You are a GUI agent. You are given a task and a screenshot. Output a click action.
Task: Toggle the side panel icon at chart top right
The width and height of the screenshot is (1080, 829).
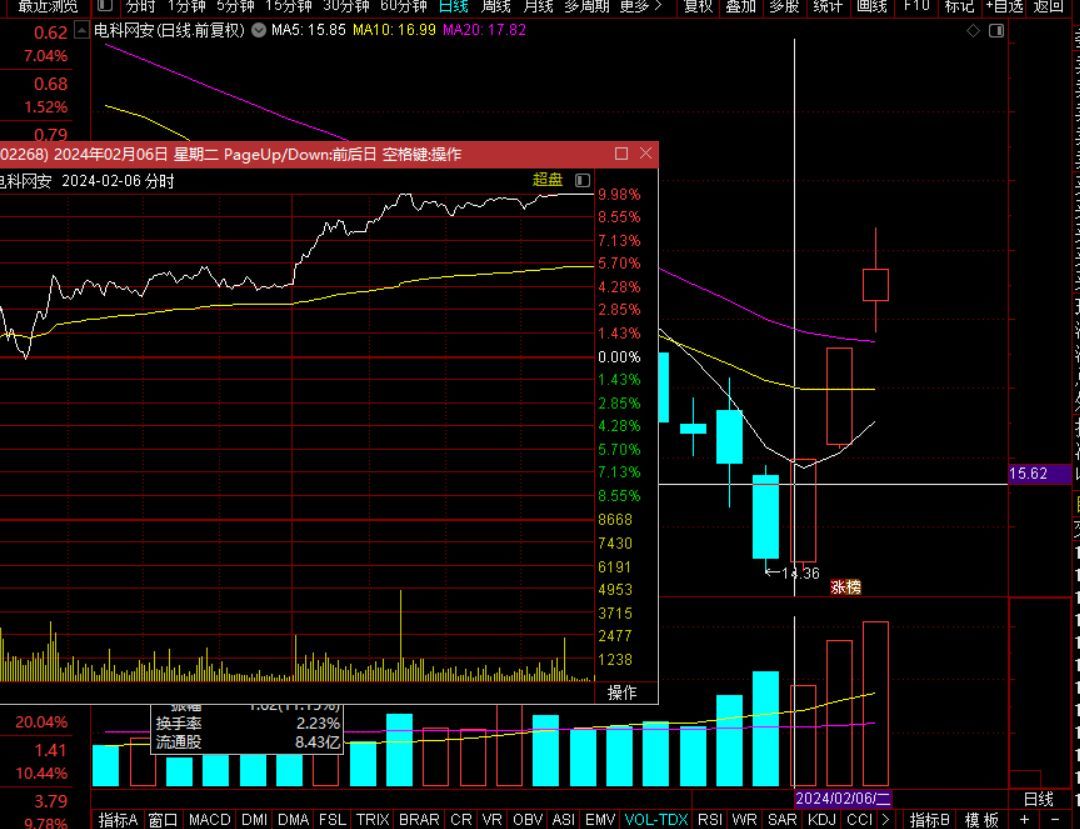996,31
